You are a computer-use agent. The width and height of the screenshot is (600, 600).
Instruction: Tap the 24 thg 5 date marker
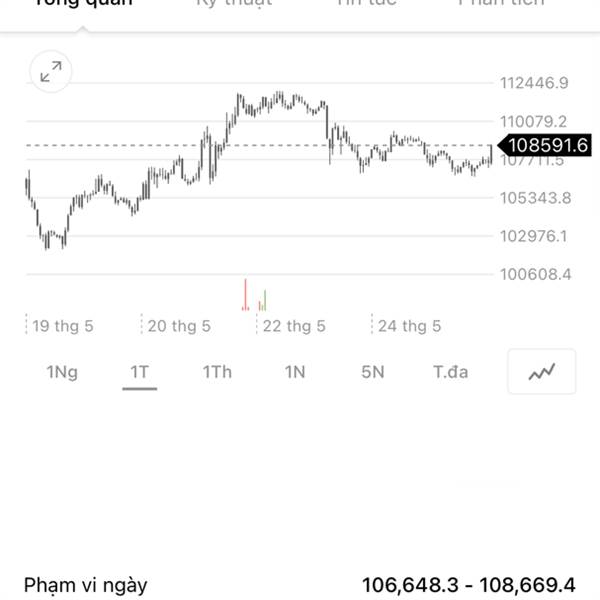[409, 326]
